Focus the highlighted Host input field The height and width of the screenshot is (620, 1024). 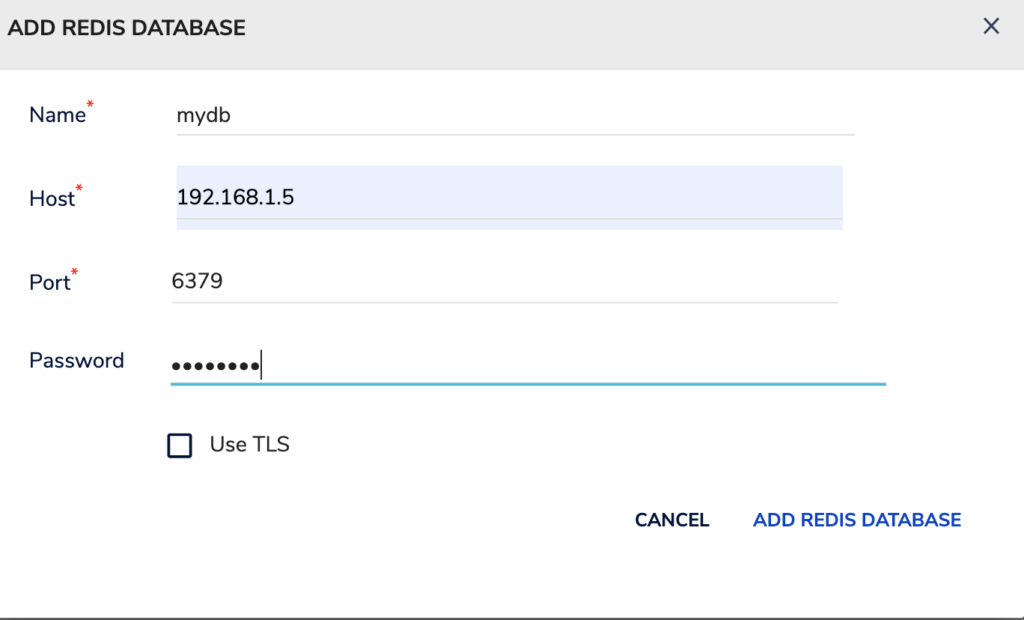point(509,197)
